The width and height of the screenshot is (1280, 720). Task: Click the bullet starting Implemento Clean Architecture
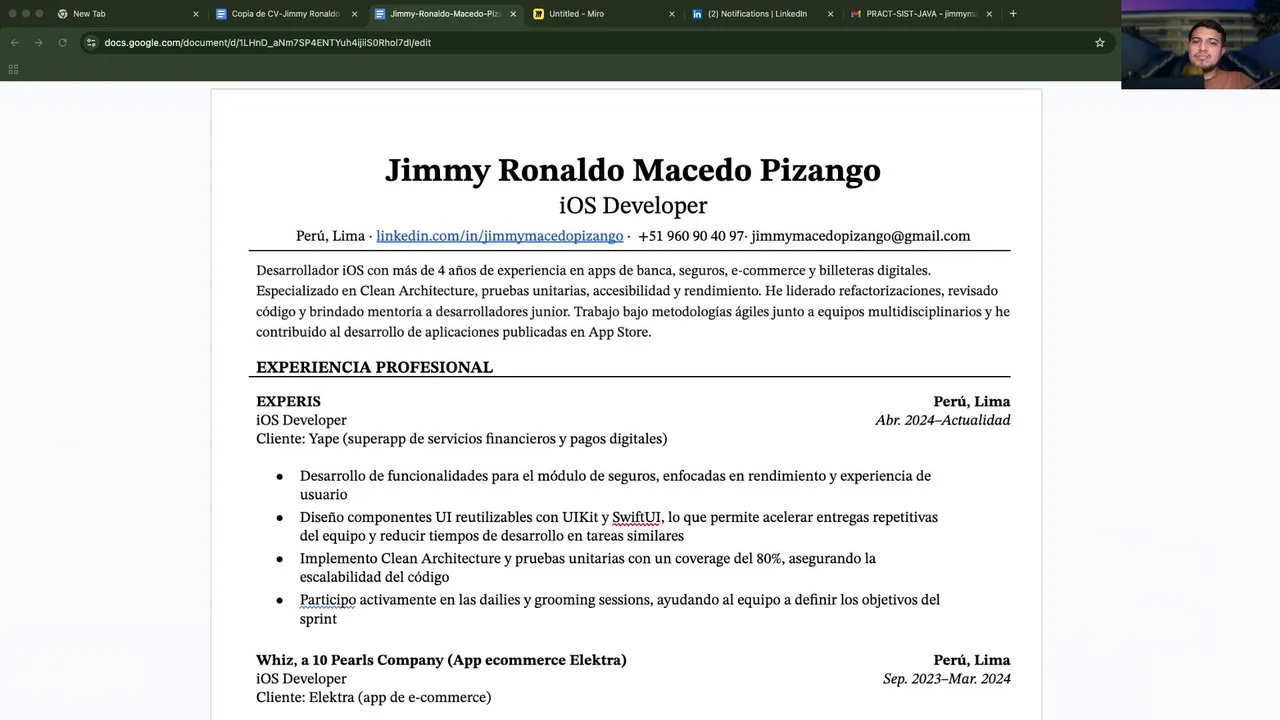tap(588, 567)
